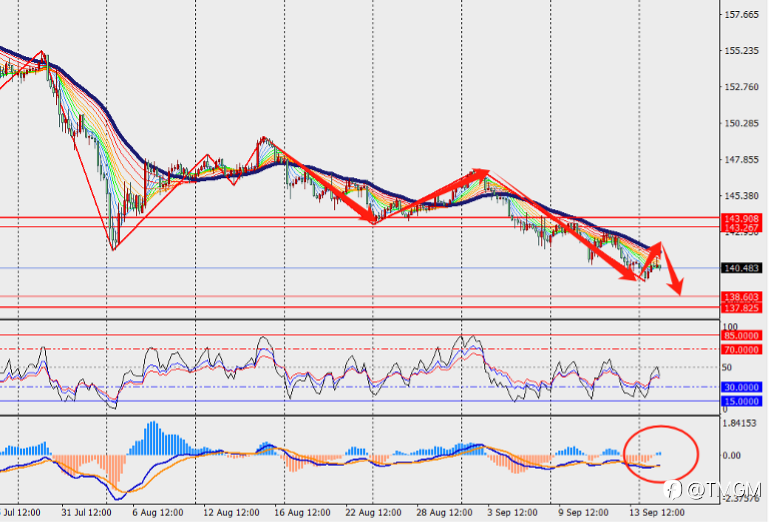The width and height of the screenshot is (770, 523).
Task: Click the 3 Sep 12:00 time label
Action: [x=512, y=513]
